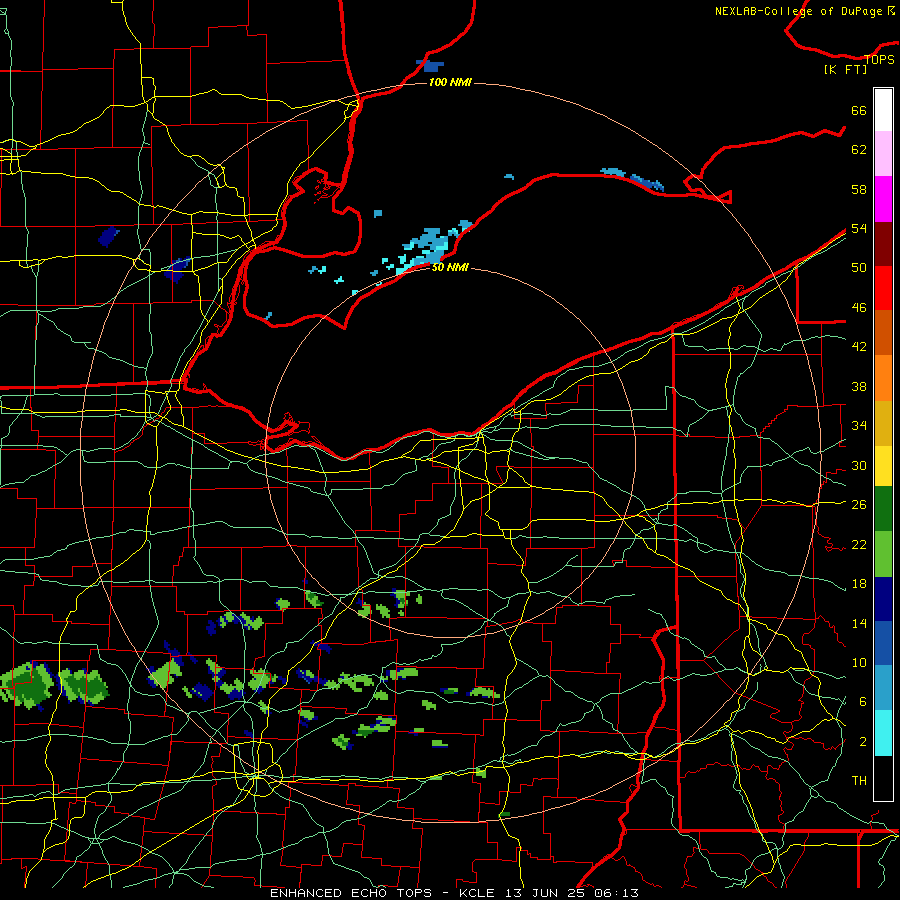Click the 'KCLE' radar site identifier
Screen dimensions: 900x900
tap(476, 893)
